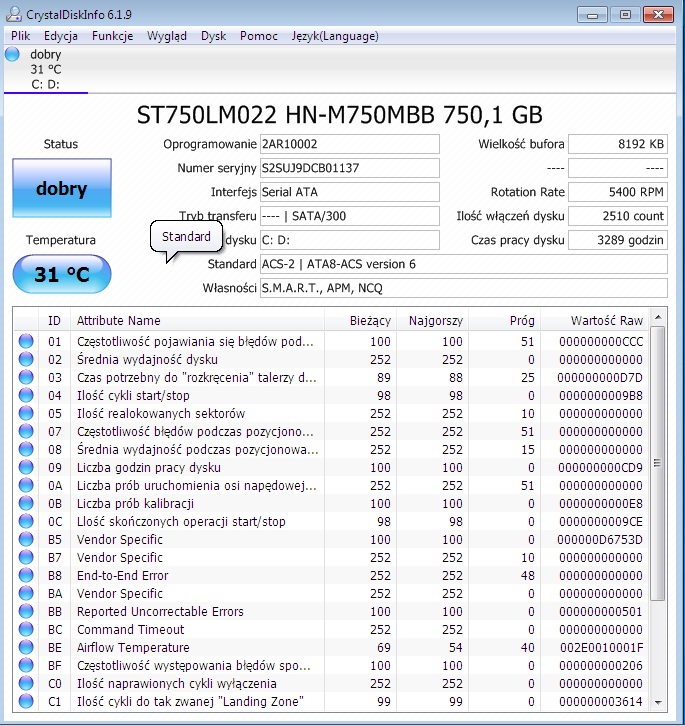The image size is (685, 726).
Task: Open the Funkcje menu
Action: (113, 36)
